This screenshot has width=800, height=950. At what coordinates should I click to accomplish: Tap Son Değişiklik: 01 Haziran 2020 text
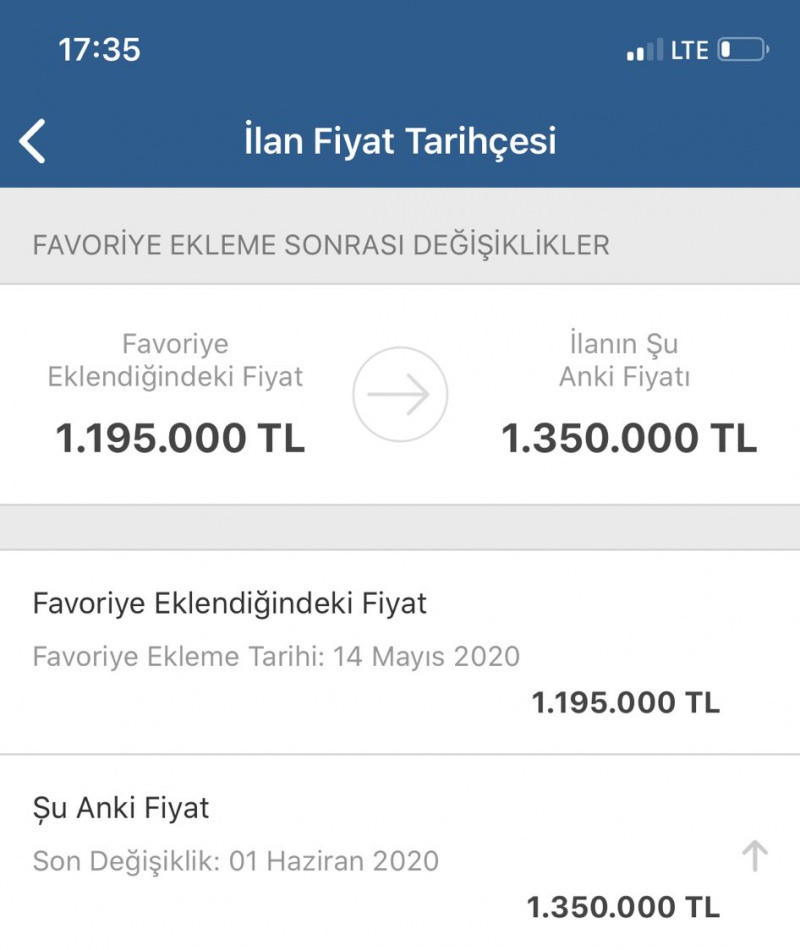click(x=236, y=862)
